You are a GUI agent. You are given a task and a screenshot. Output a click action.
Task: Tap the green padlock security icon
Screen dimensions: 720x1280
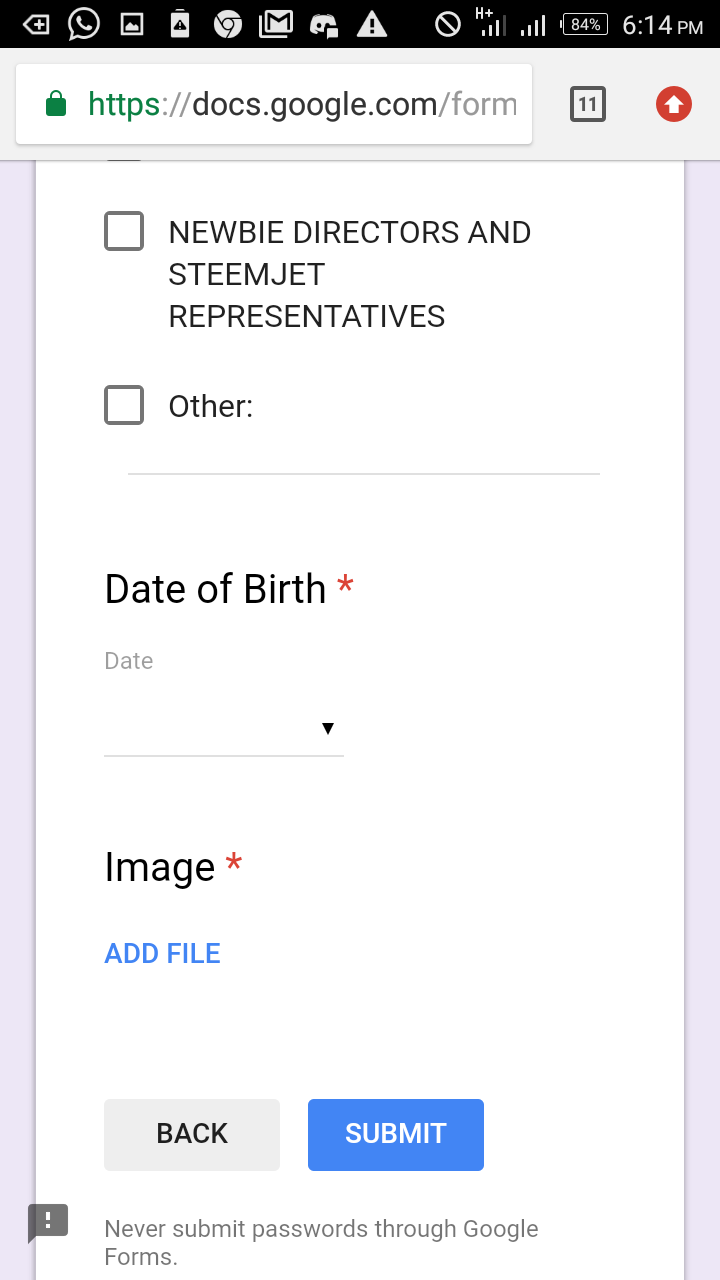point(56,104)
